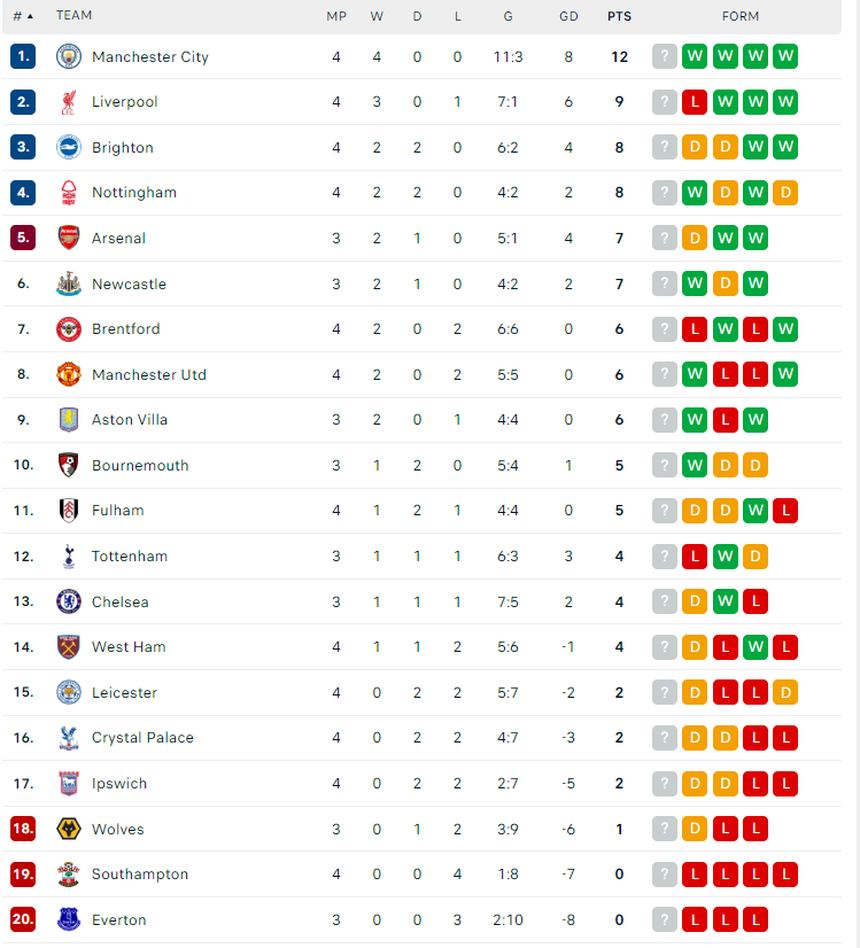This screenshot has width=860, height=948.
Task: Click the Chelsea club badge
Action: 68,602
